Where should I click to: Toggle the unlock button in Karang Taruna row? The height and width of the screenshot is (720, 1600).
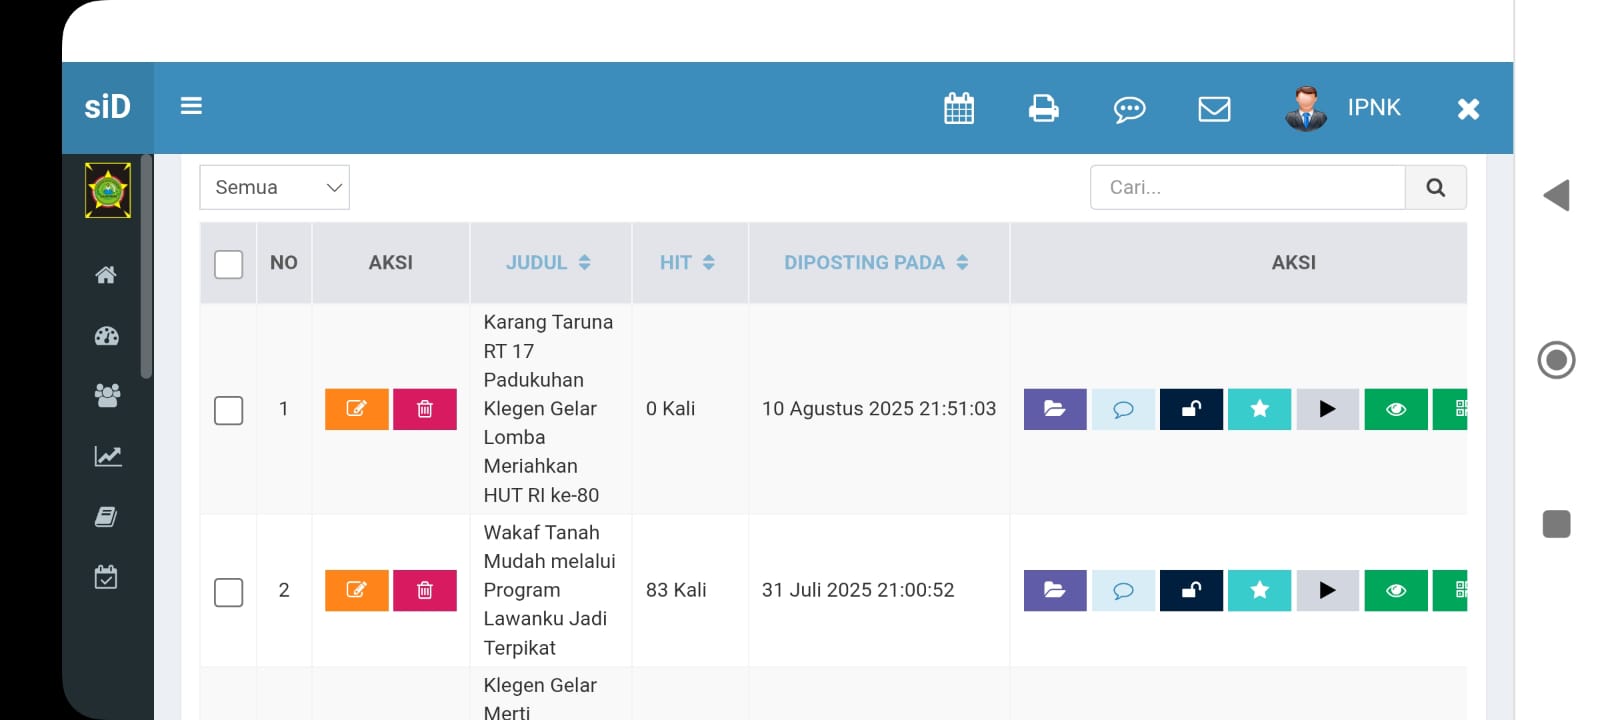[x=1191, y=409]
